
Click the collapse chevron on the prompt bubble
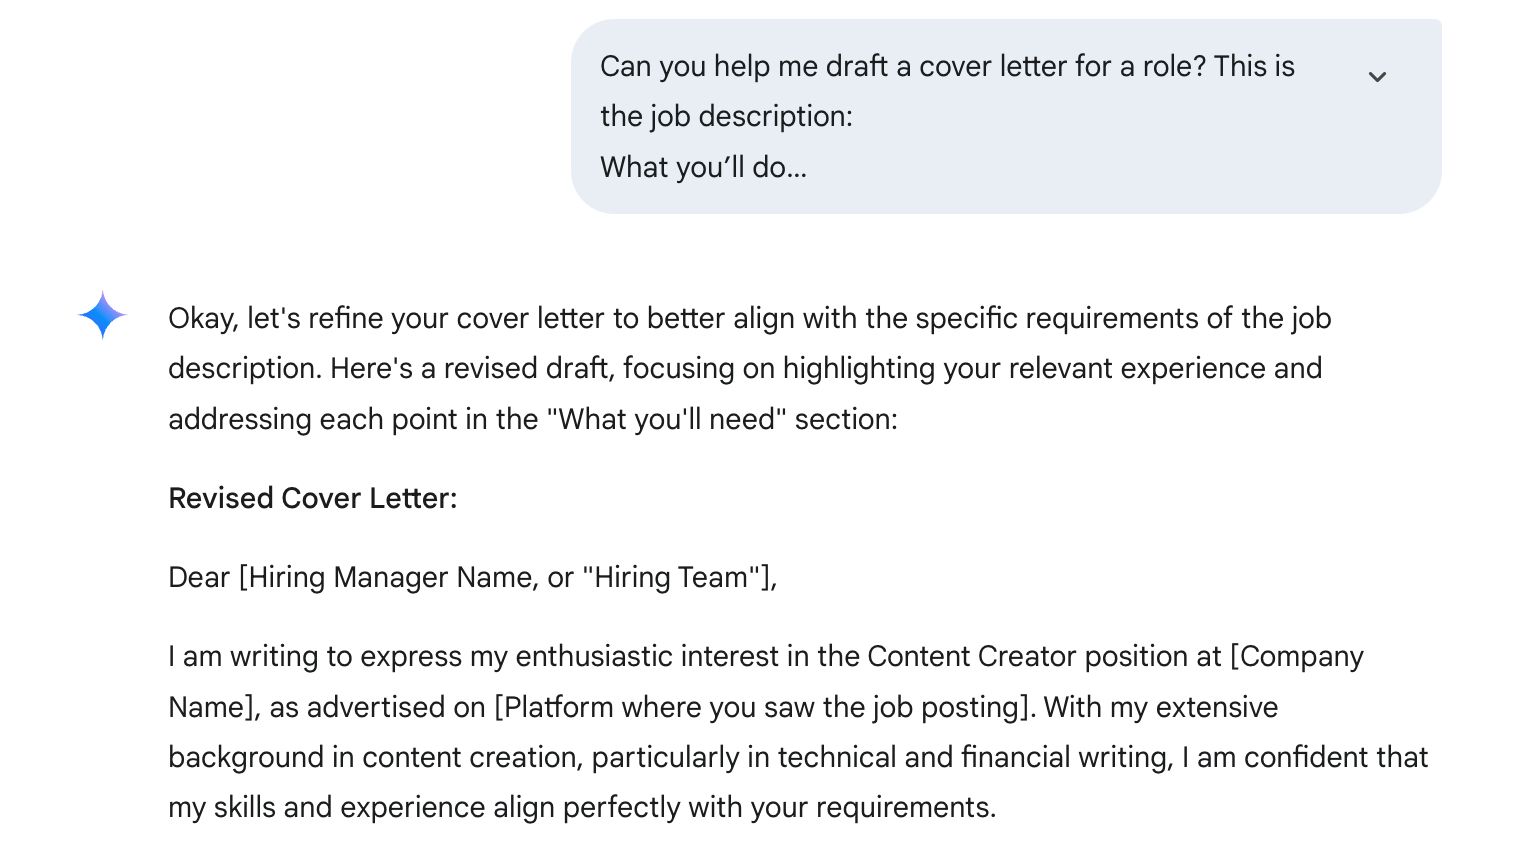1377,77
